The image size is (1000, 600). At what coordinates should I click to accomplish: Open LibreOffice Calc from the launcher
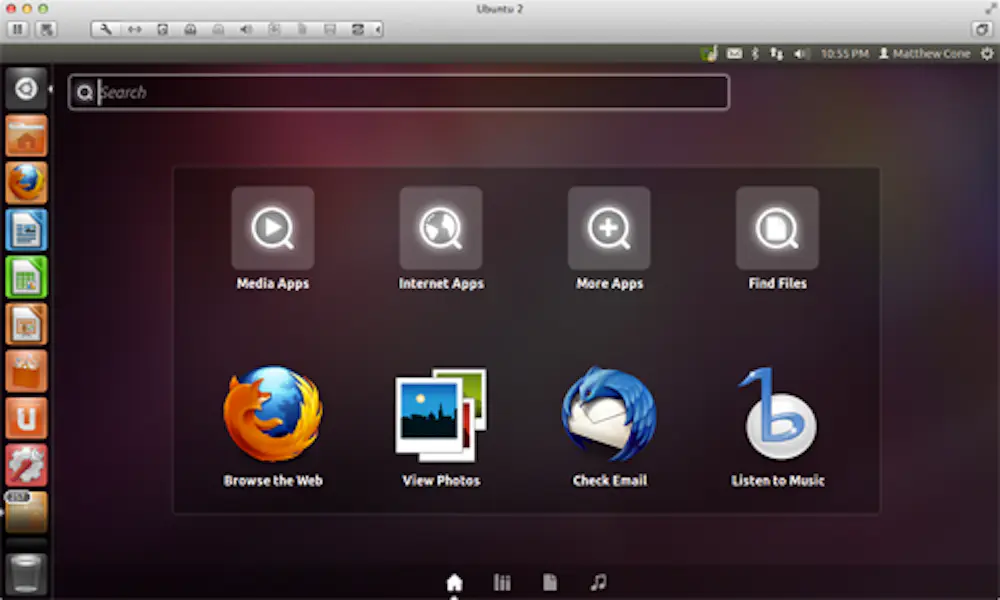point(26,277)
